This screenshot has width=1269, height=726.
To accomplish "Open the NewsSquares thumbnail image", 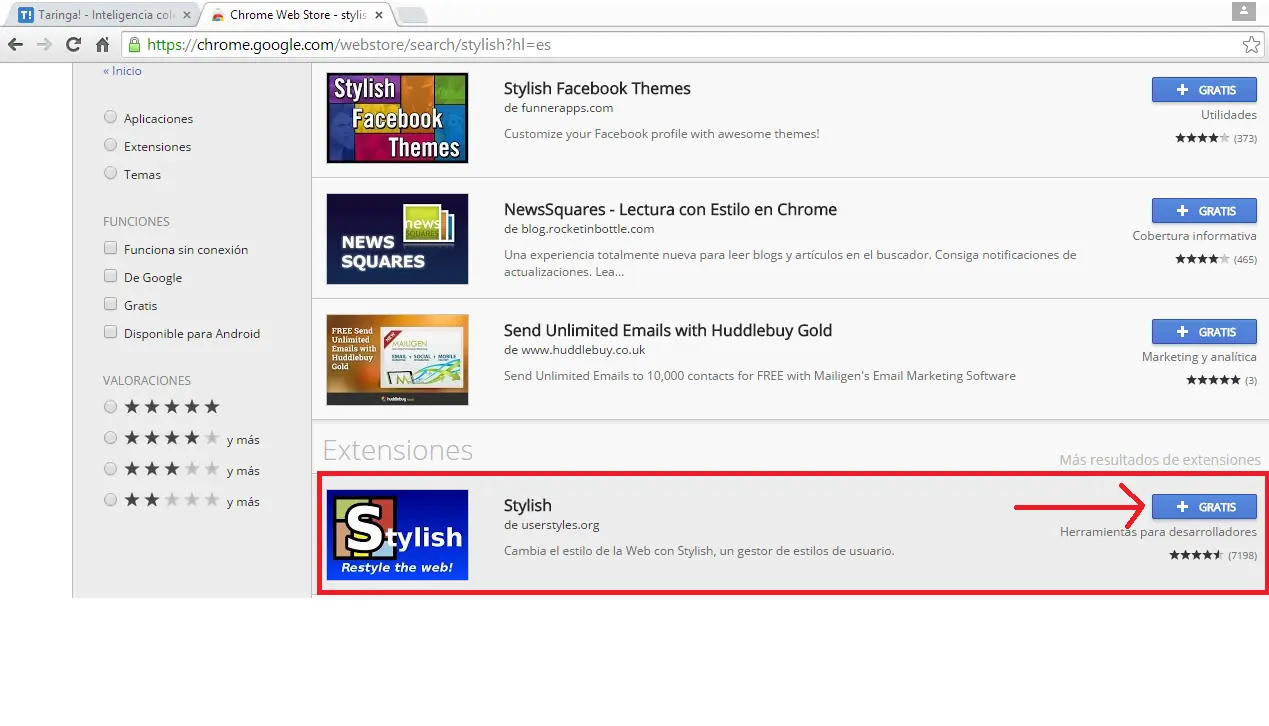I will click(x=397, y=239).
